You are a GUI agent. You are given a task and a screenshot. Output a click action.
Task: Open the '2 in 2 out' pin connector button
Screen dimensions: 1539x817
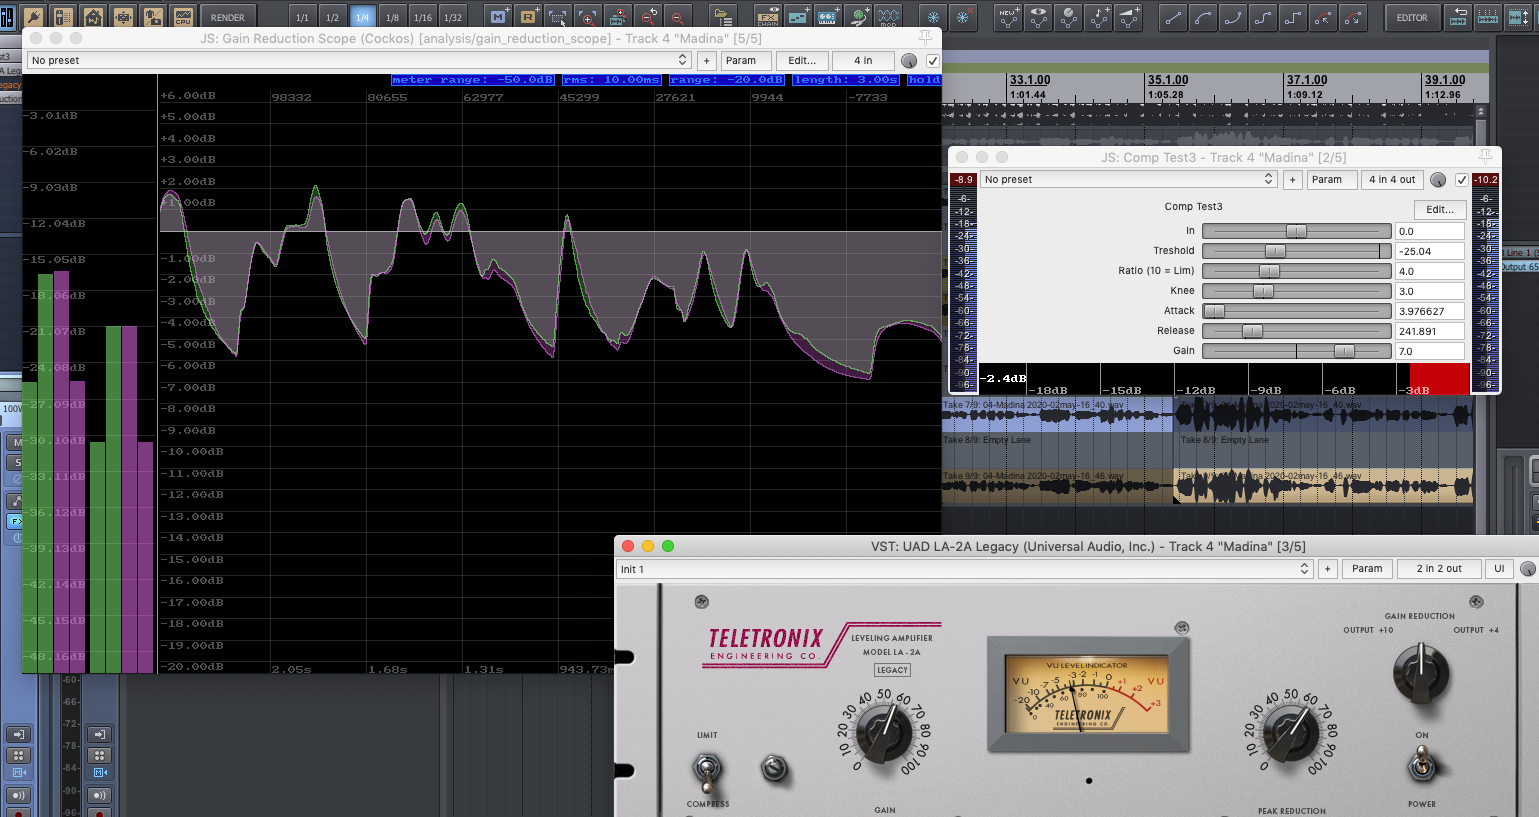tap(1439, 569)
